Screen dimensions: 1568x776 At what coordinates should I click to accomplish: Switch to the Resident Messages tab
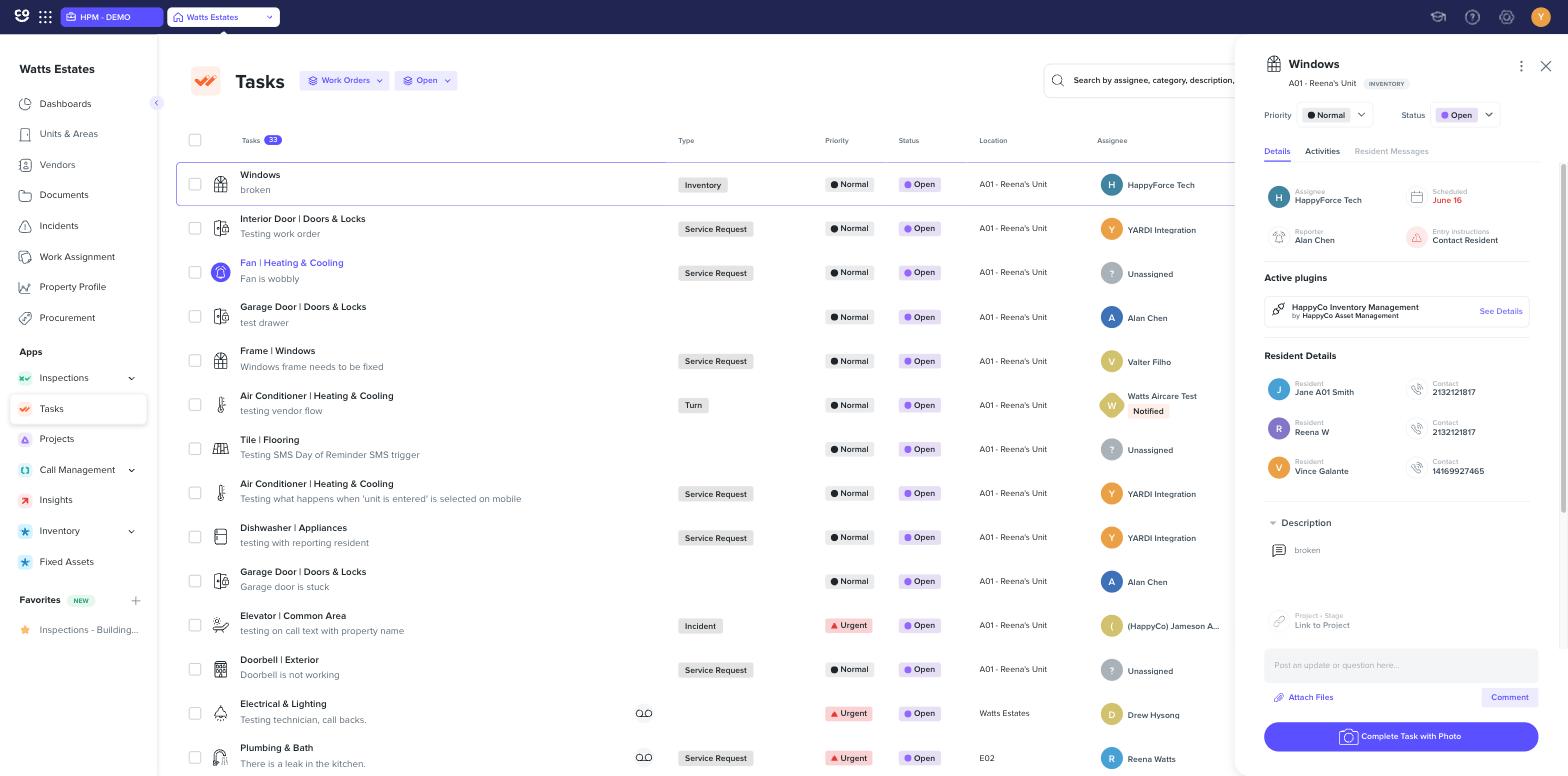coord(1391,151)
